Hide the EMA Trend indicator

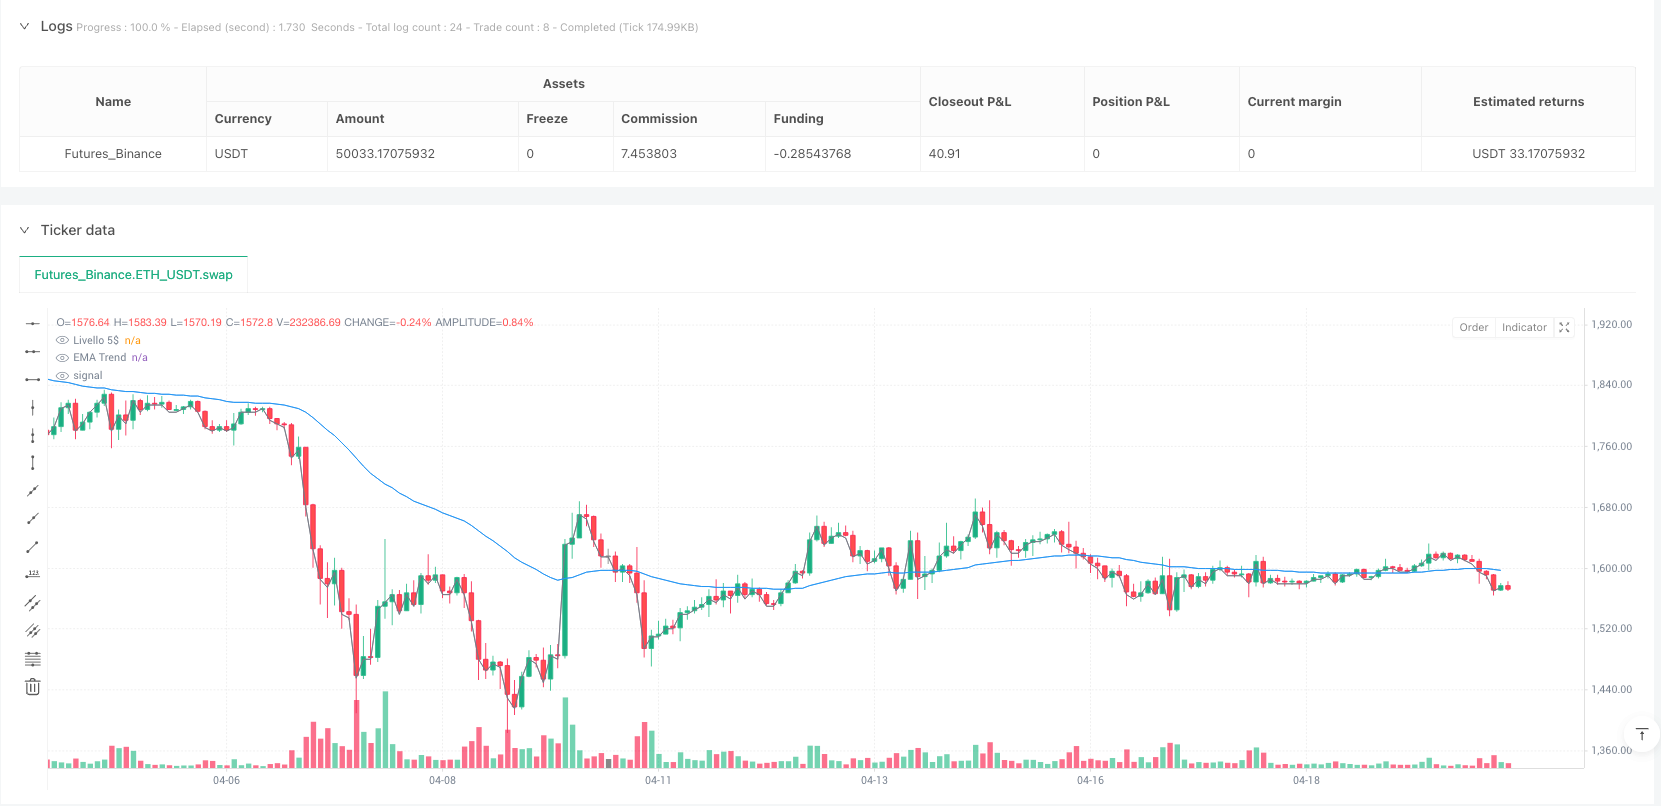point(63,357)
